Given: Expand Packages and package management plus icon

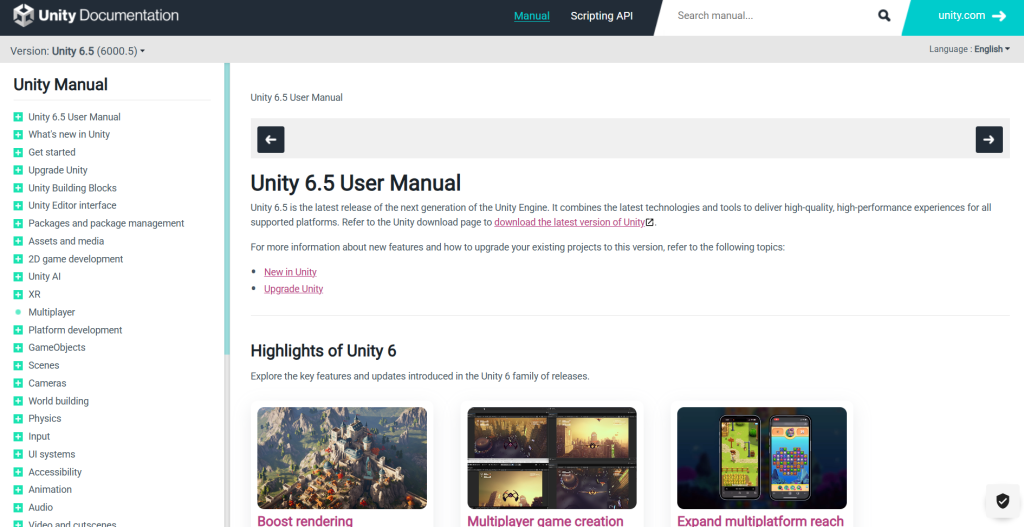Looking at the screenshot, I should 18,223.
